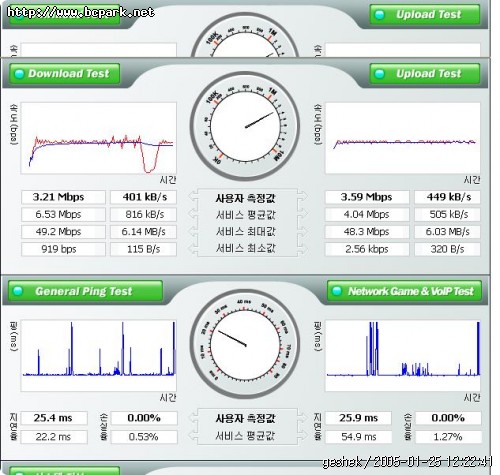Click the ping latency gauge dial
500x475 pixels.
(x=245, y=344)
